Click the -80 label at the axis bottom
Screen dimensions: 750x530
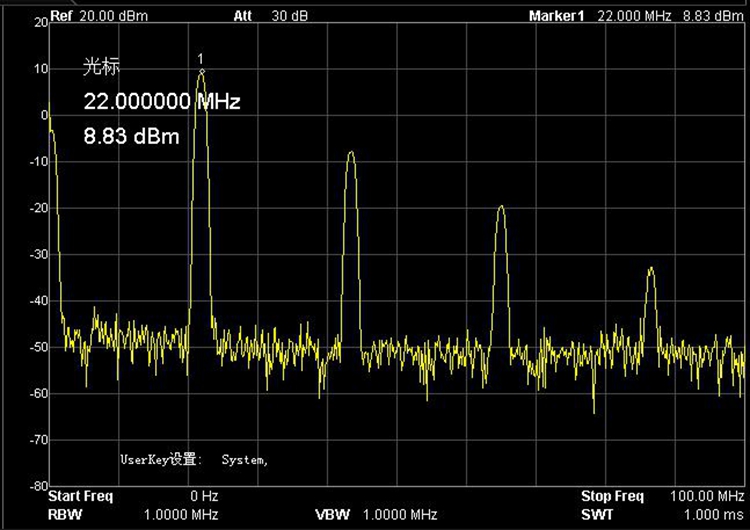pos(38,486)
